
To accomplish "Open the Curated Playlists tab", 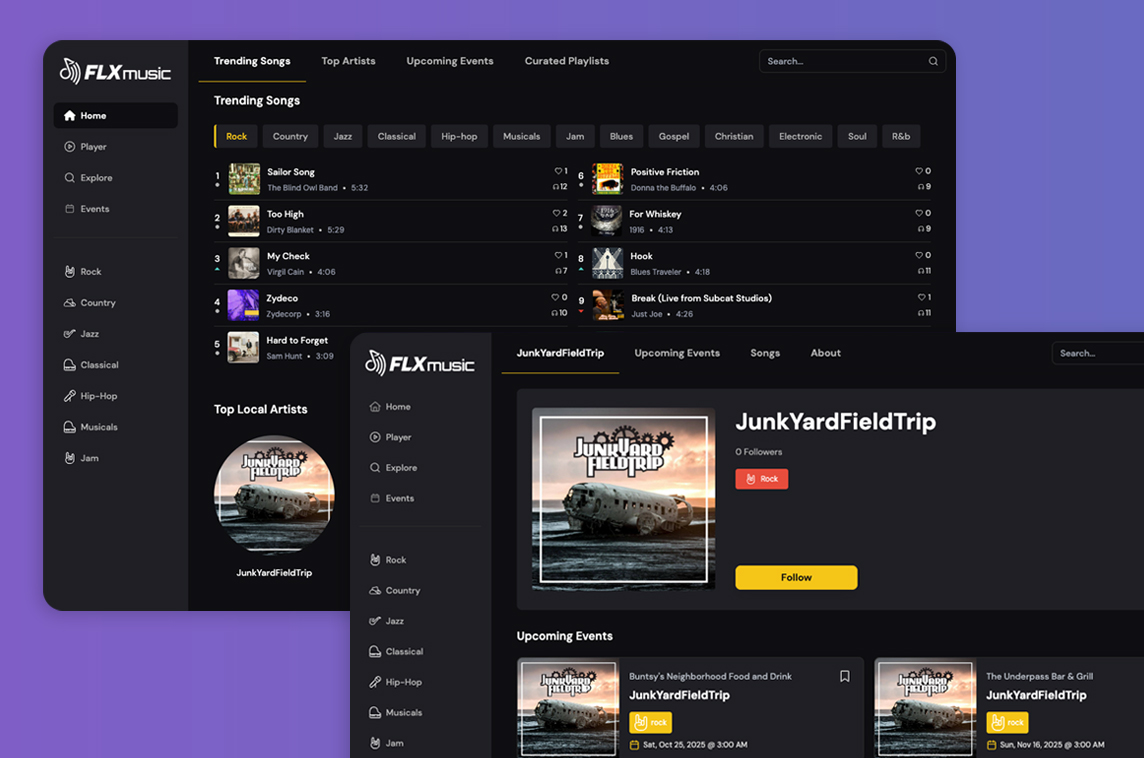I will pyautogui.click(x=566, y=61).
